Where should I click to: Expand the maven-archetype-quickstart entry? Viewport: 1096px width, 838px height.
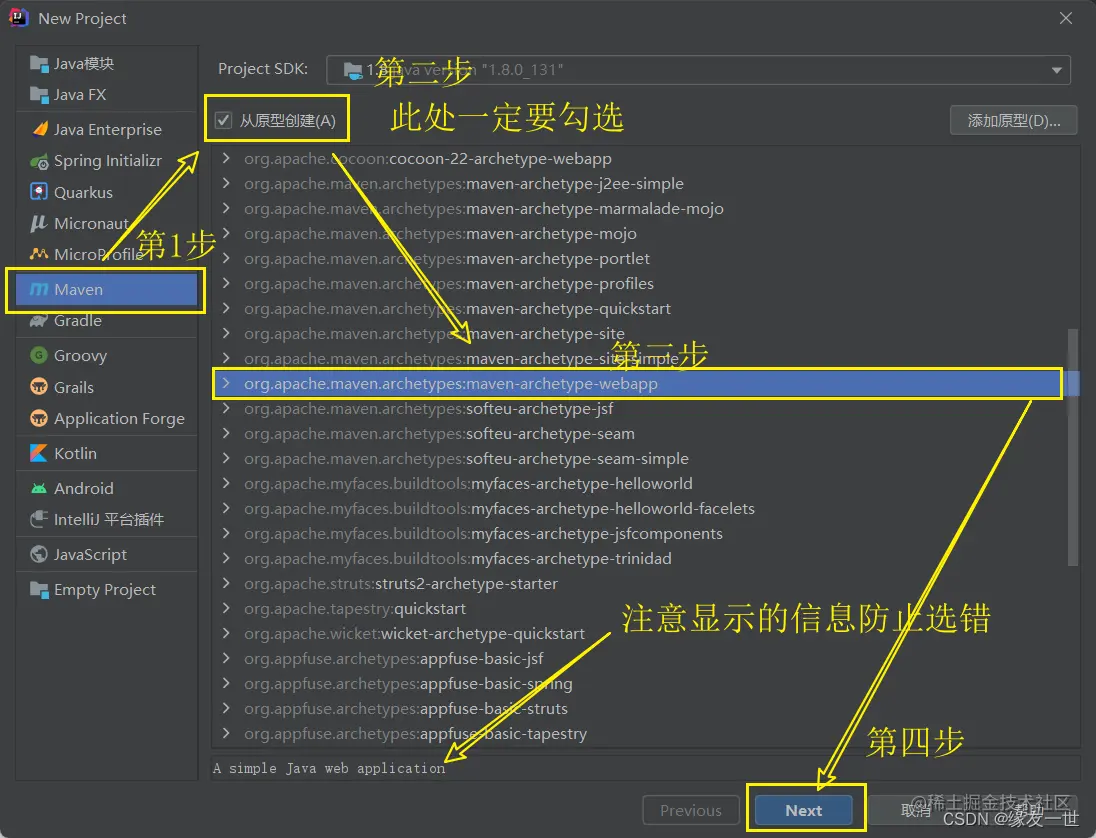[x=227, y=308]
